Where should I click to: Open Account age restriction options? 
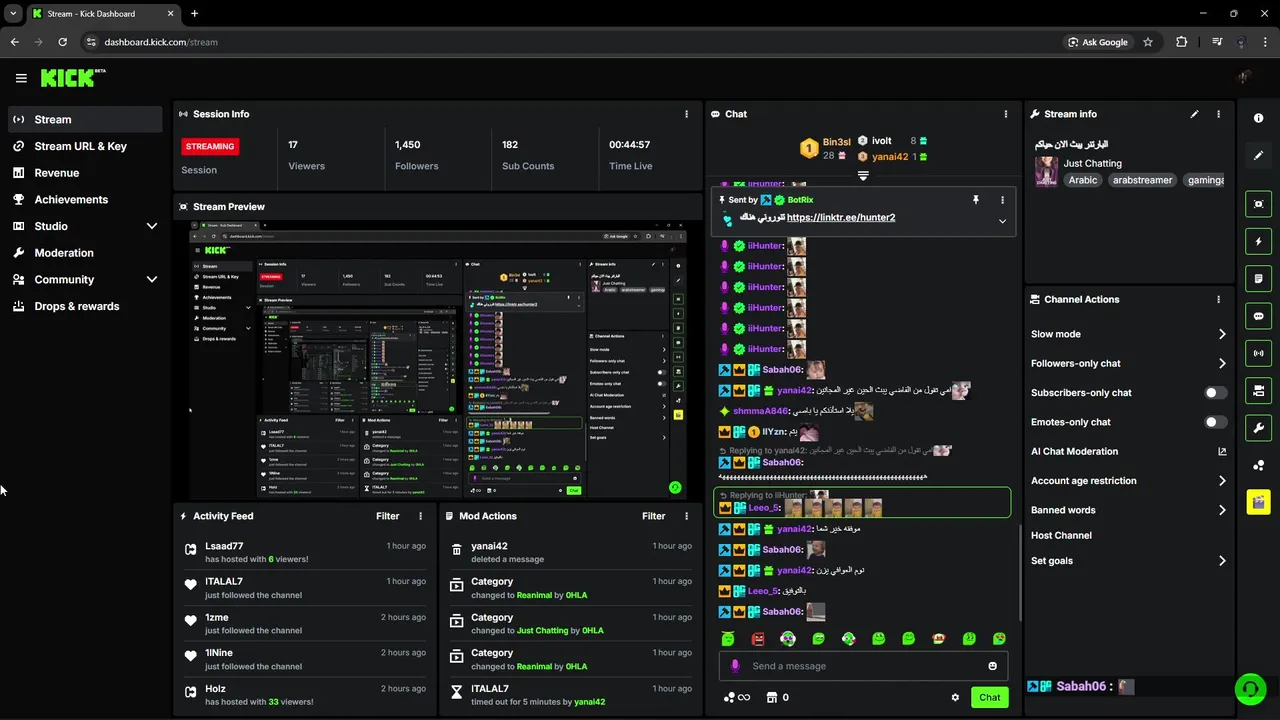coord(1128,481)
